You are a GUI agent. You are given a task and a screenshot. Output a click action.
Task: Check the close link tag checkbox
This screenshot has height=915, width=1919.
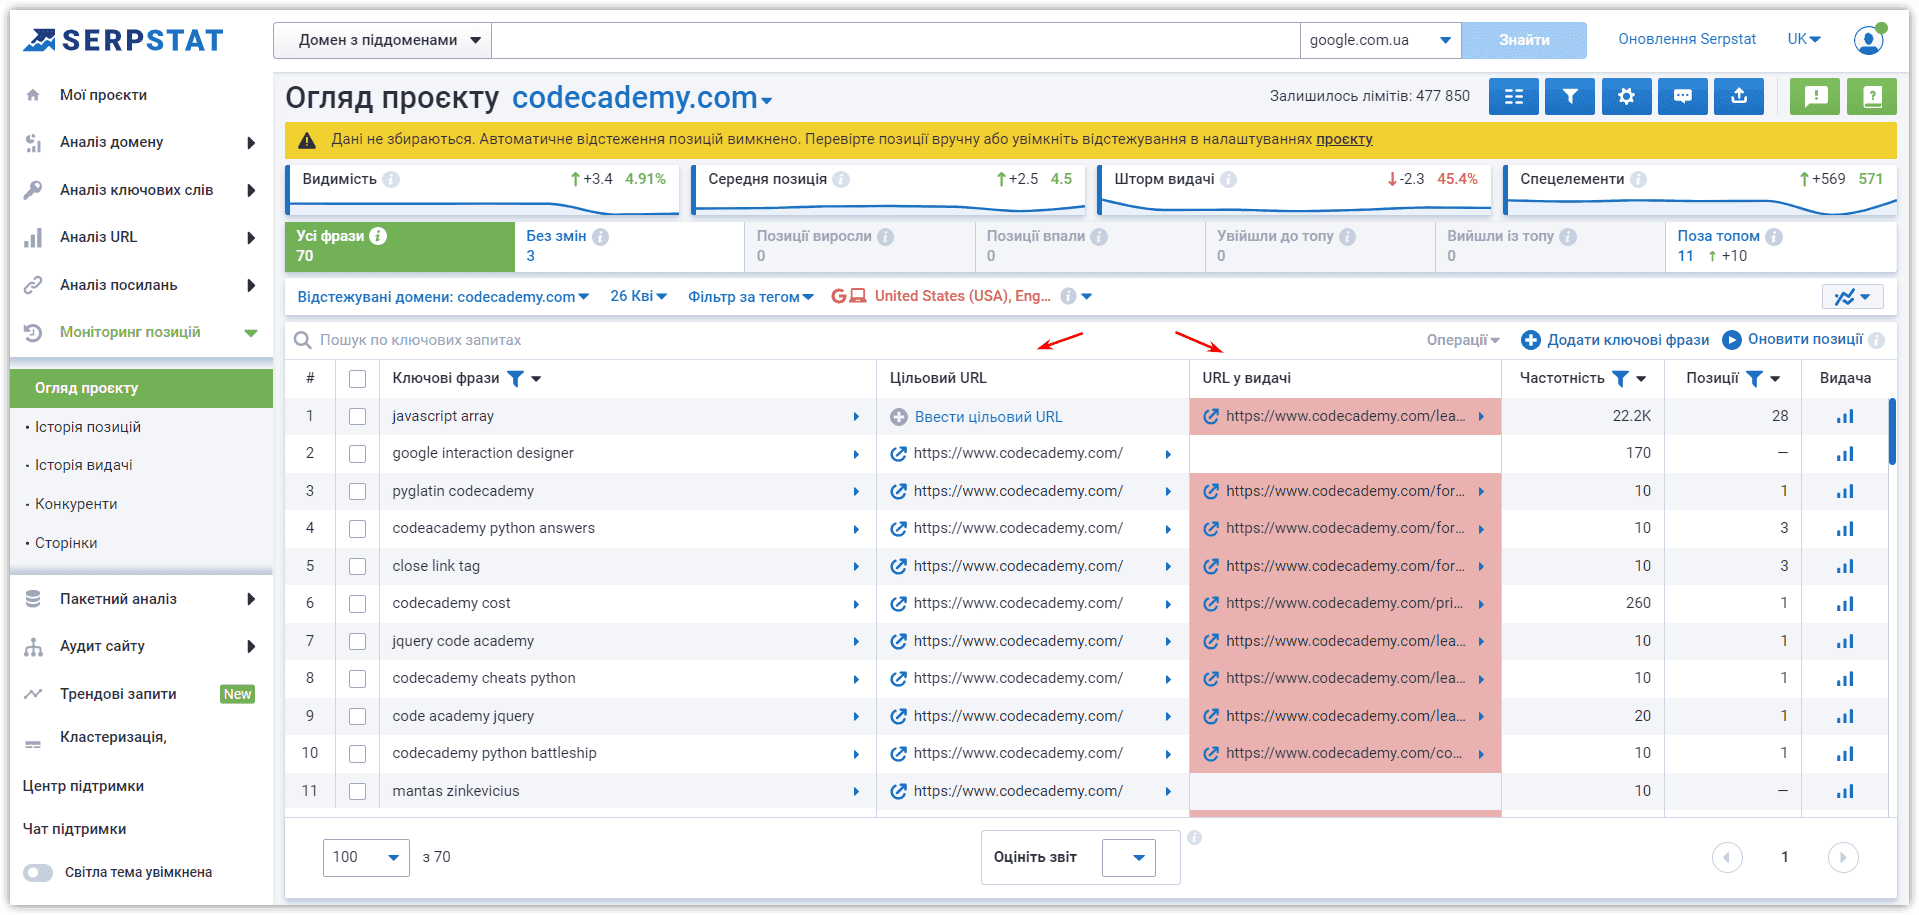coord(357,566)
